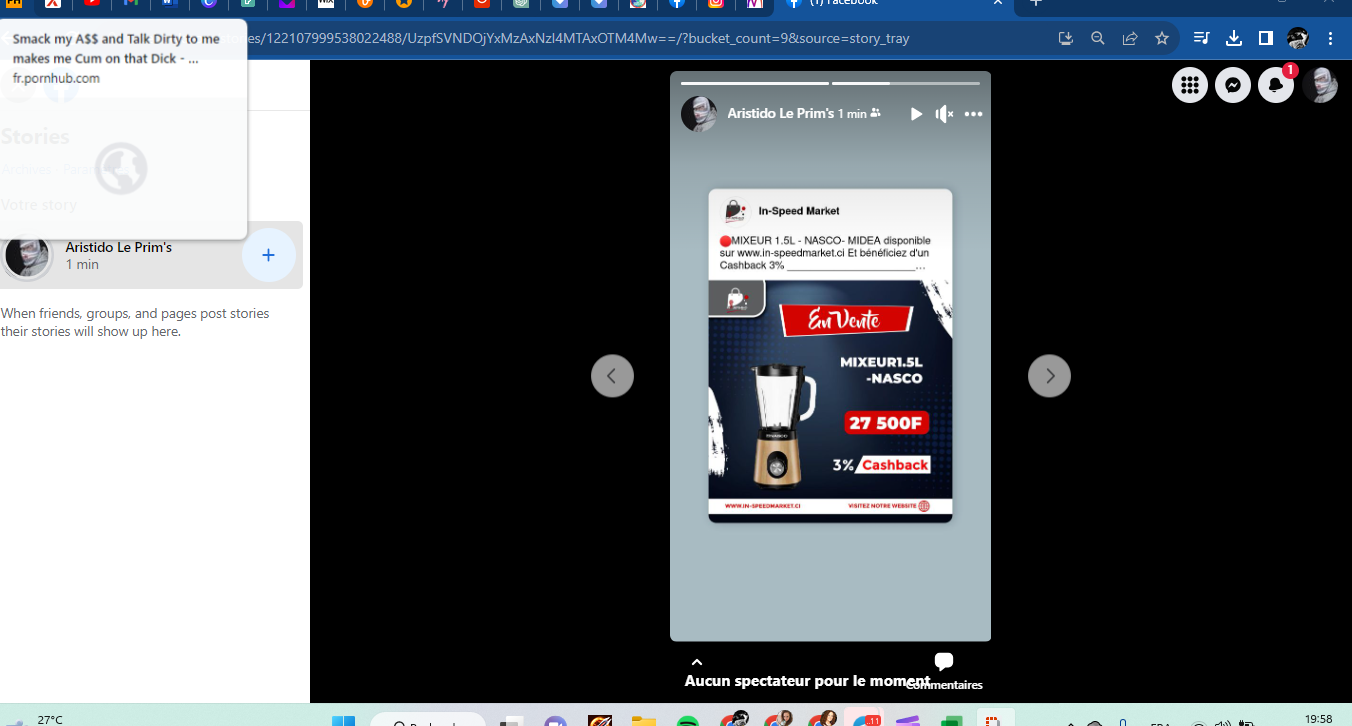Open Messenger chats

[x=1233, y=86]
